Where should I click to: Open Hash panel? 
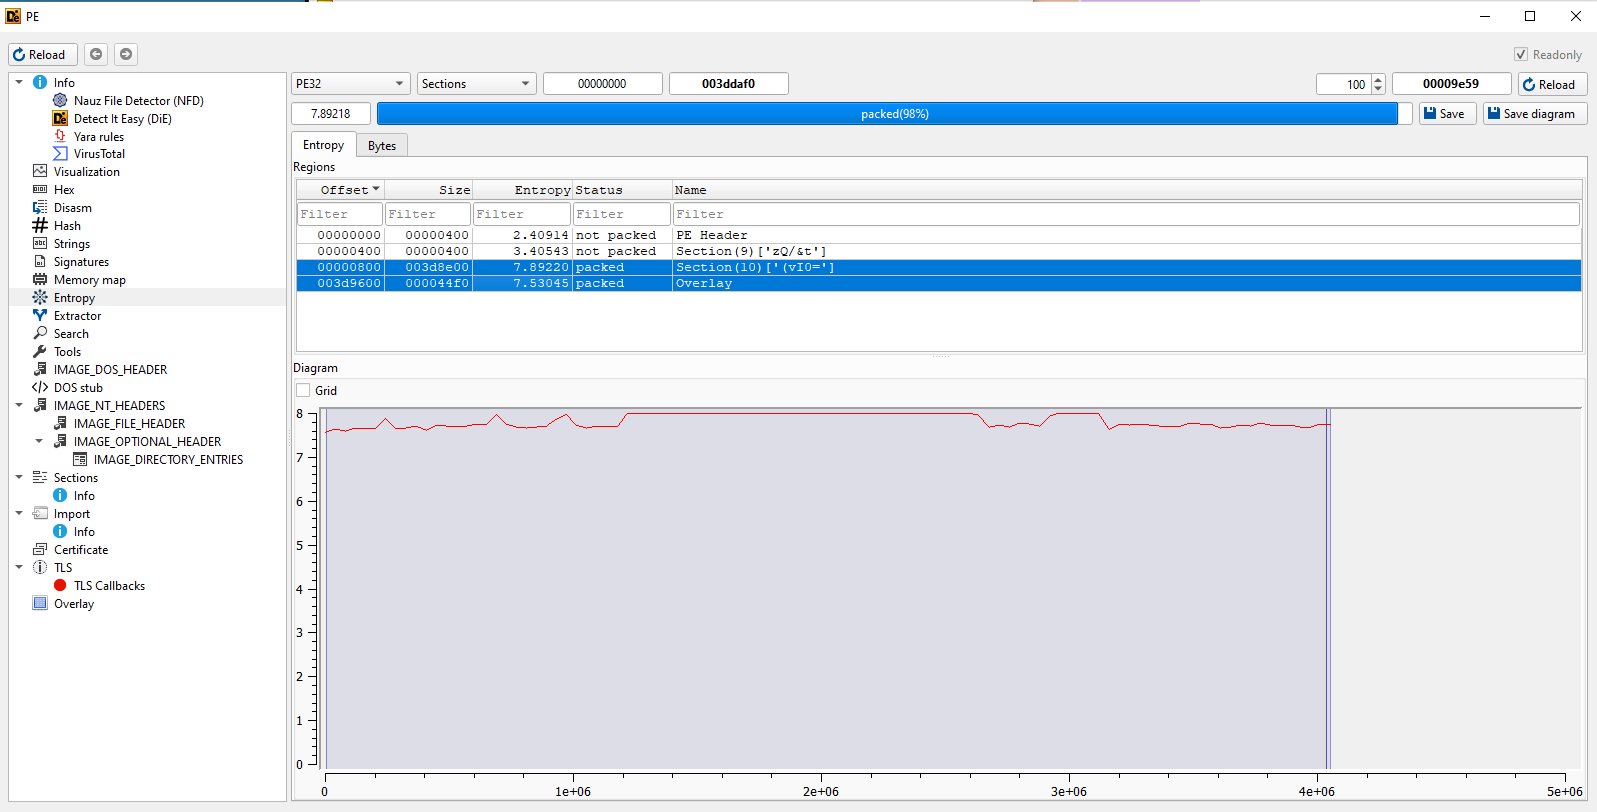67,226
